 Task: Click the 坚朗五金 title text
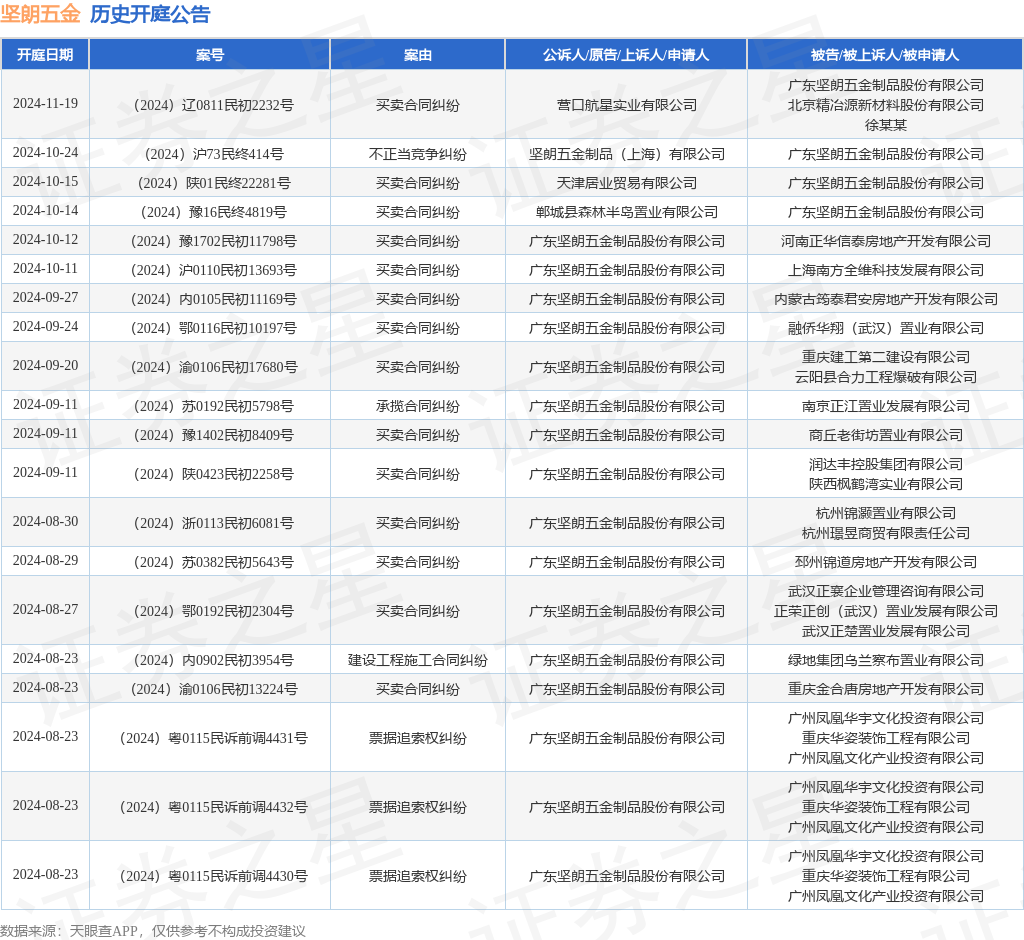click(x=40, y=14)
